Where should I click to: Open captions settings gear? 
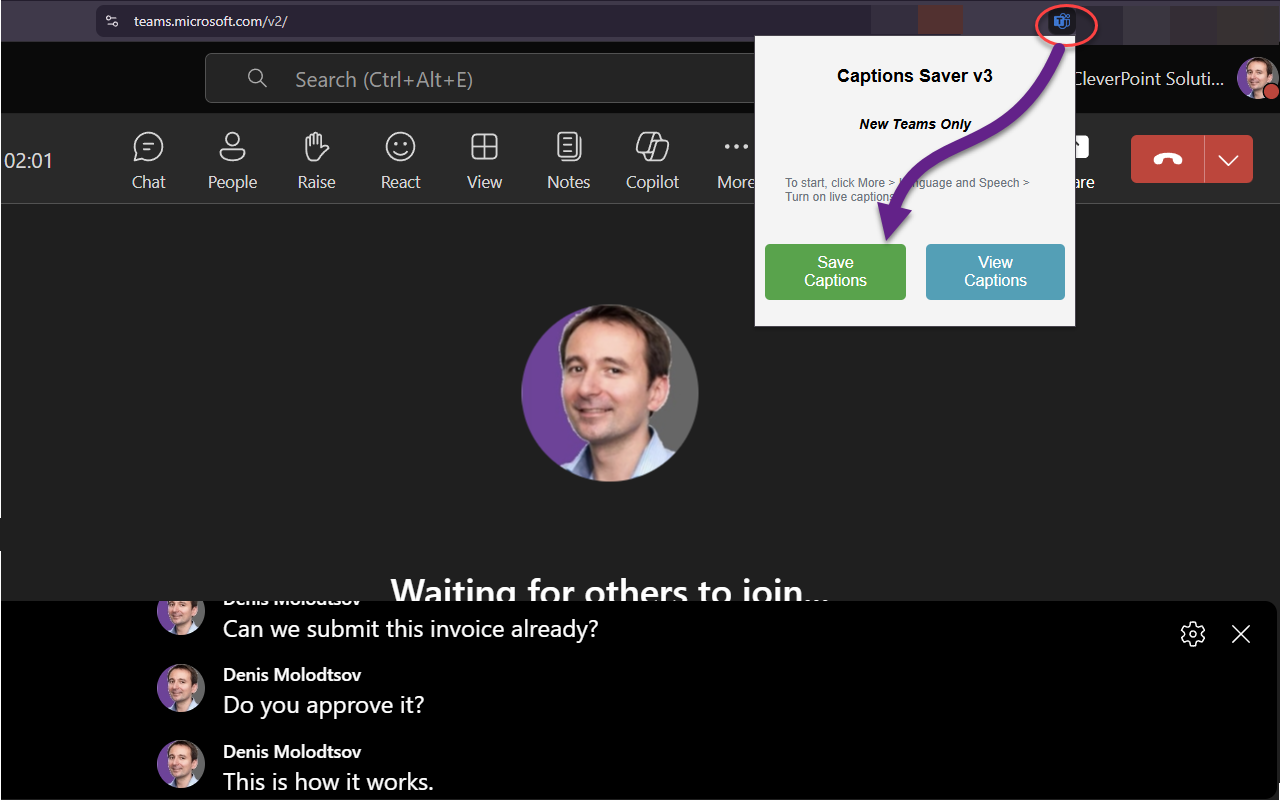click(x=1192, y=634)
